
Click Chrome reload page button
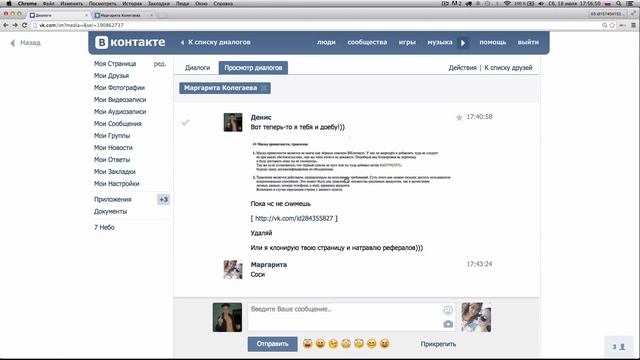click(24, 25)
